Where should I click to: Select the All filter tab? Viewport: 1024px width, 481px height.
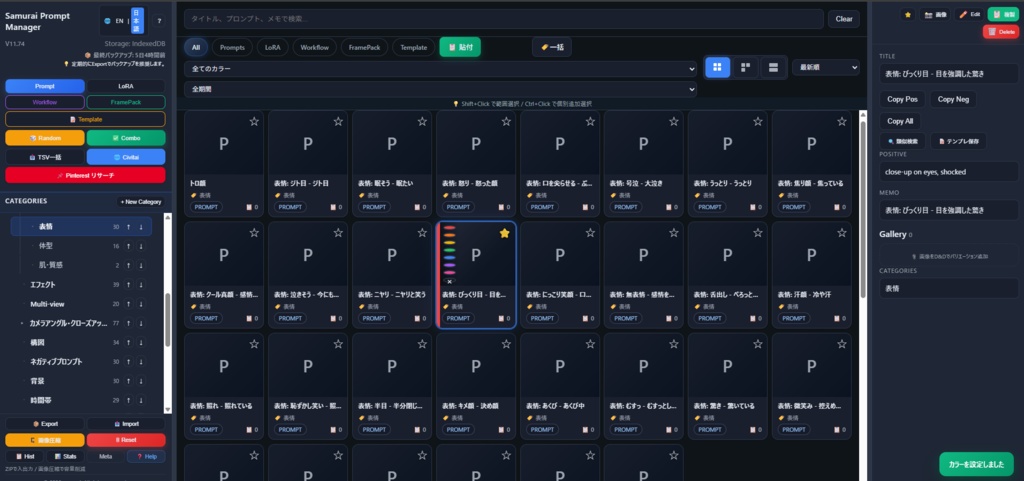[x=196, y=47]
